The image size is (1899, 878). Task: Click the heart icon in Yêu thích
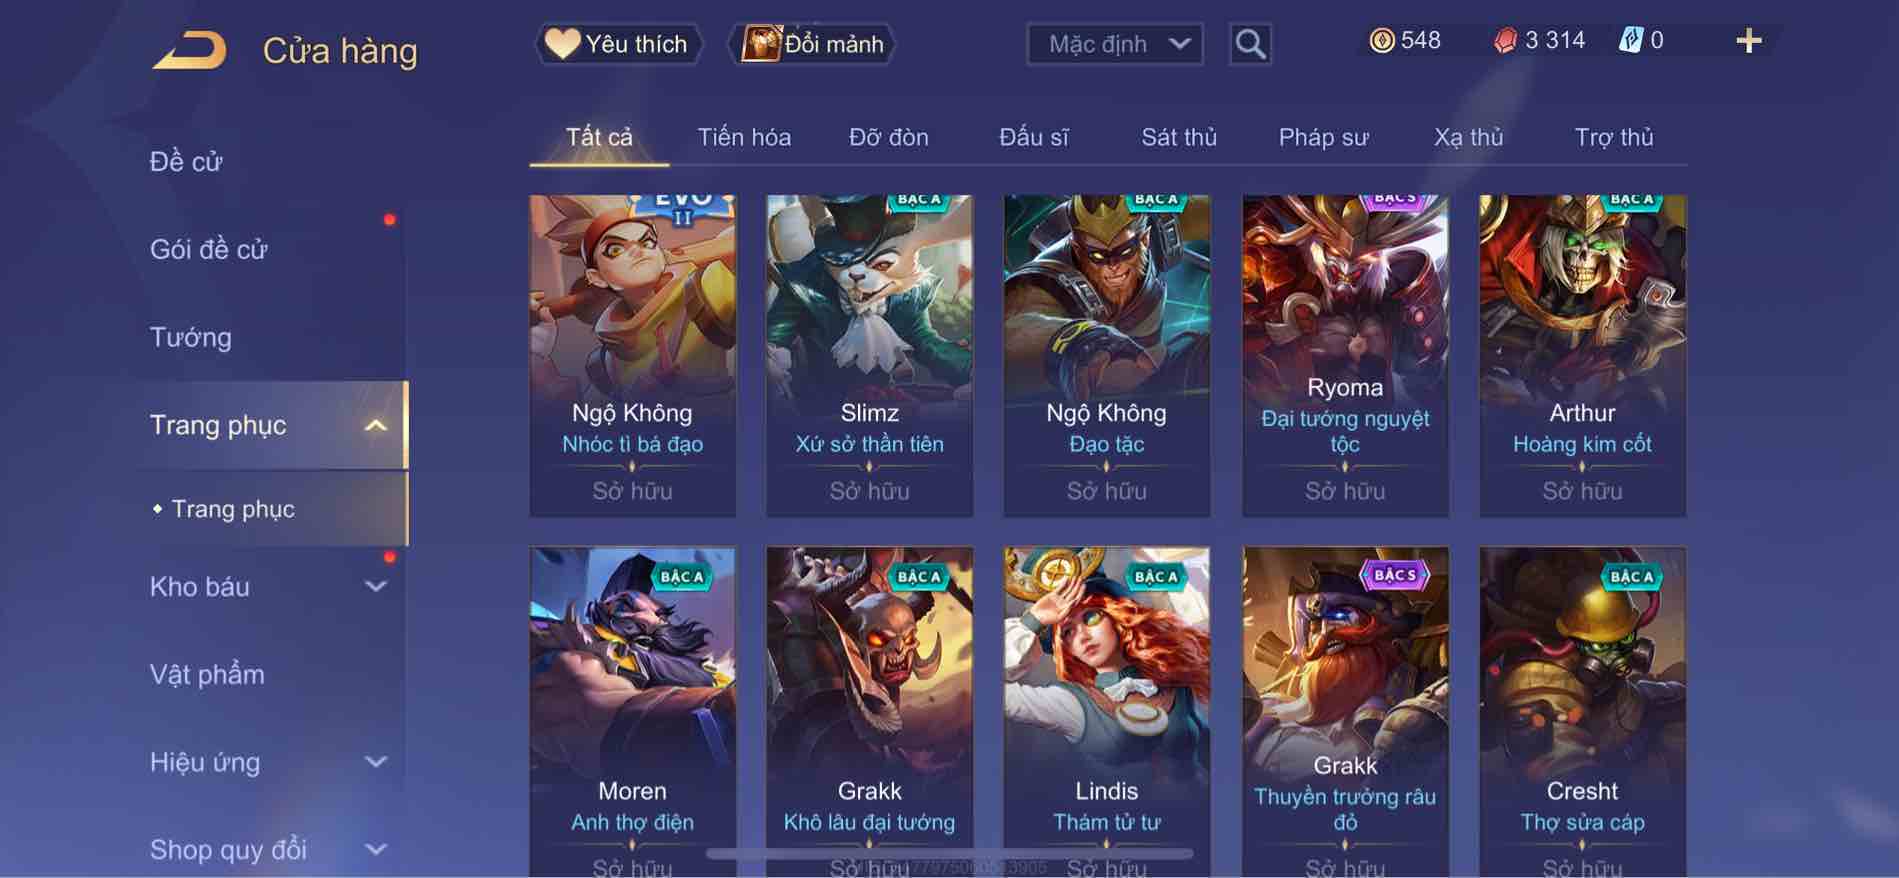[x=562, y=43]
